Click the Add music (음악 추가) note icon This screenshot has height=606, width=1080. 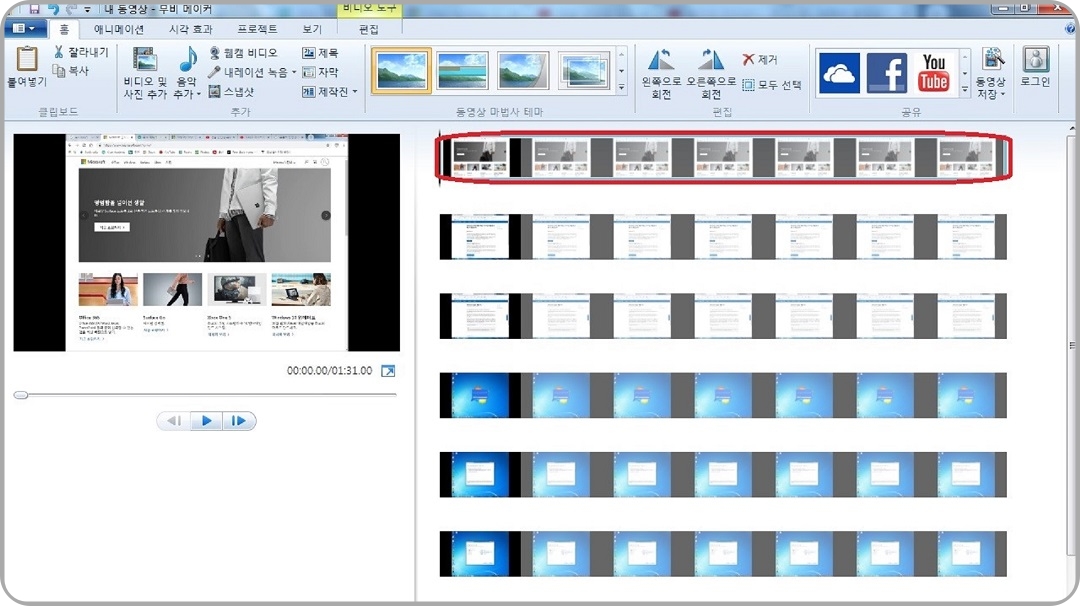click(187, 59)
